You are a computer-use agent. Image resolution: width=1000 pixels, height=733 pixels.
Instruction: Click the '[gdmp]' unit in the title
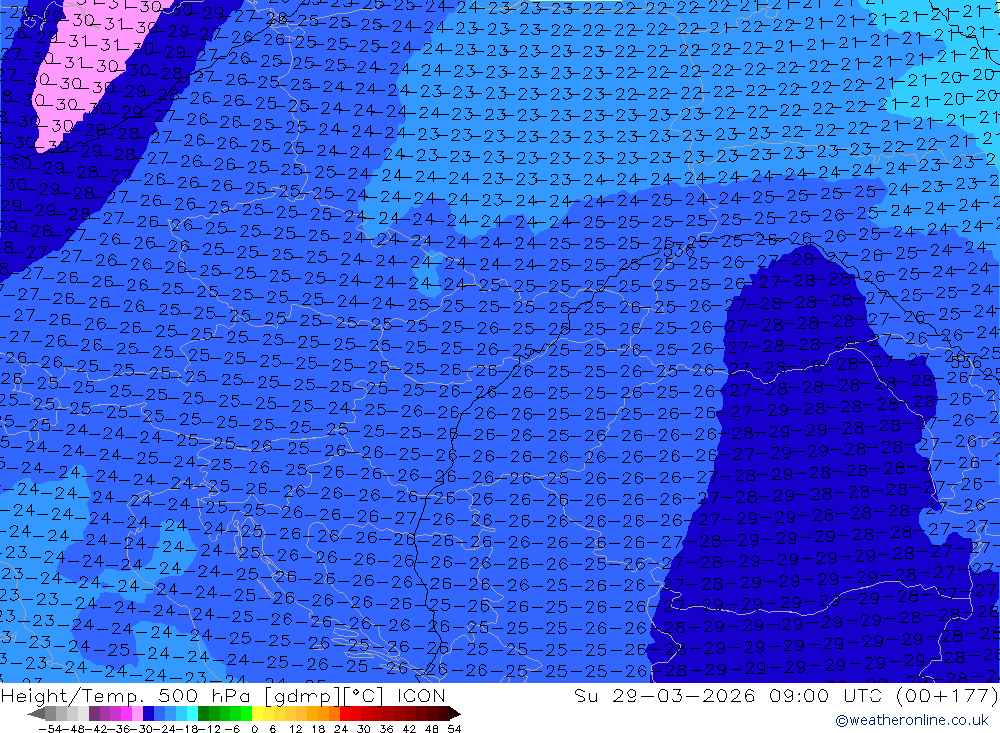(x=302, y=695)
